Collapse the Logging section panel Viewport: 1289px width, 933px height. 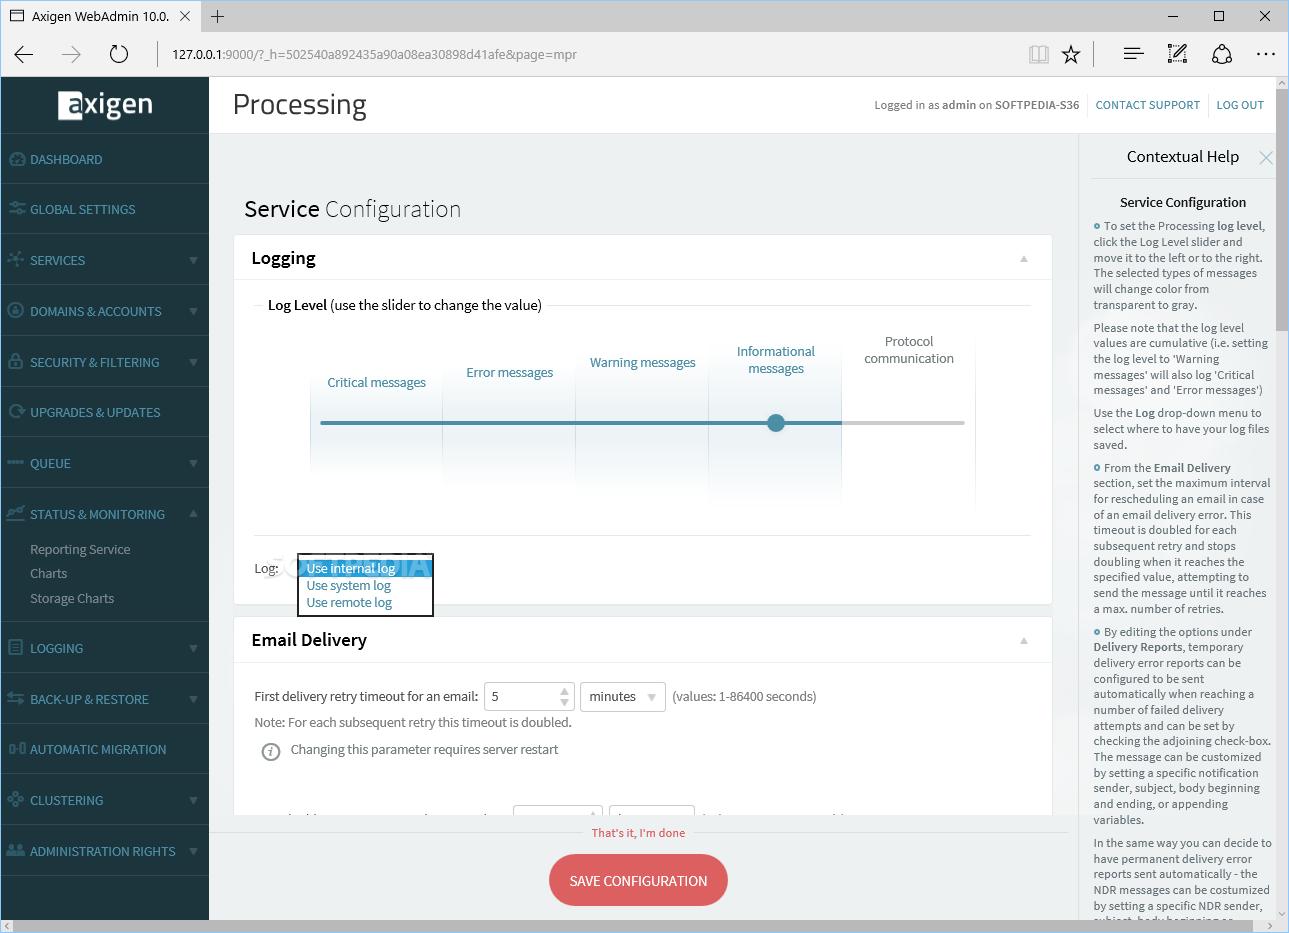point(1024,259)
